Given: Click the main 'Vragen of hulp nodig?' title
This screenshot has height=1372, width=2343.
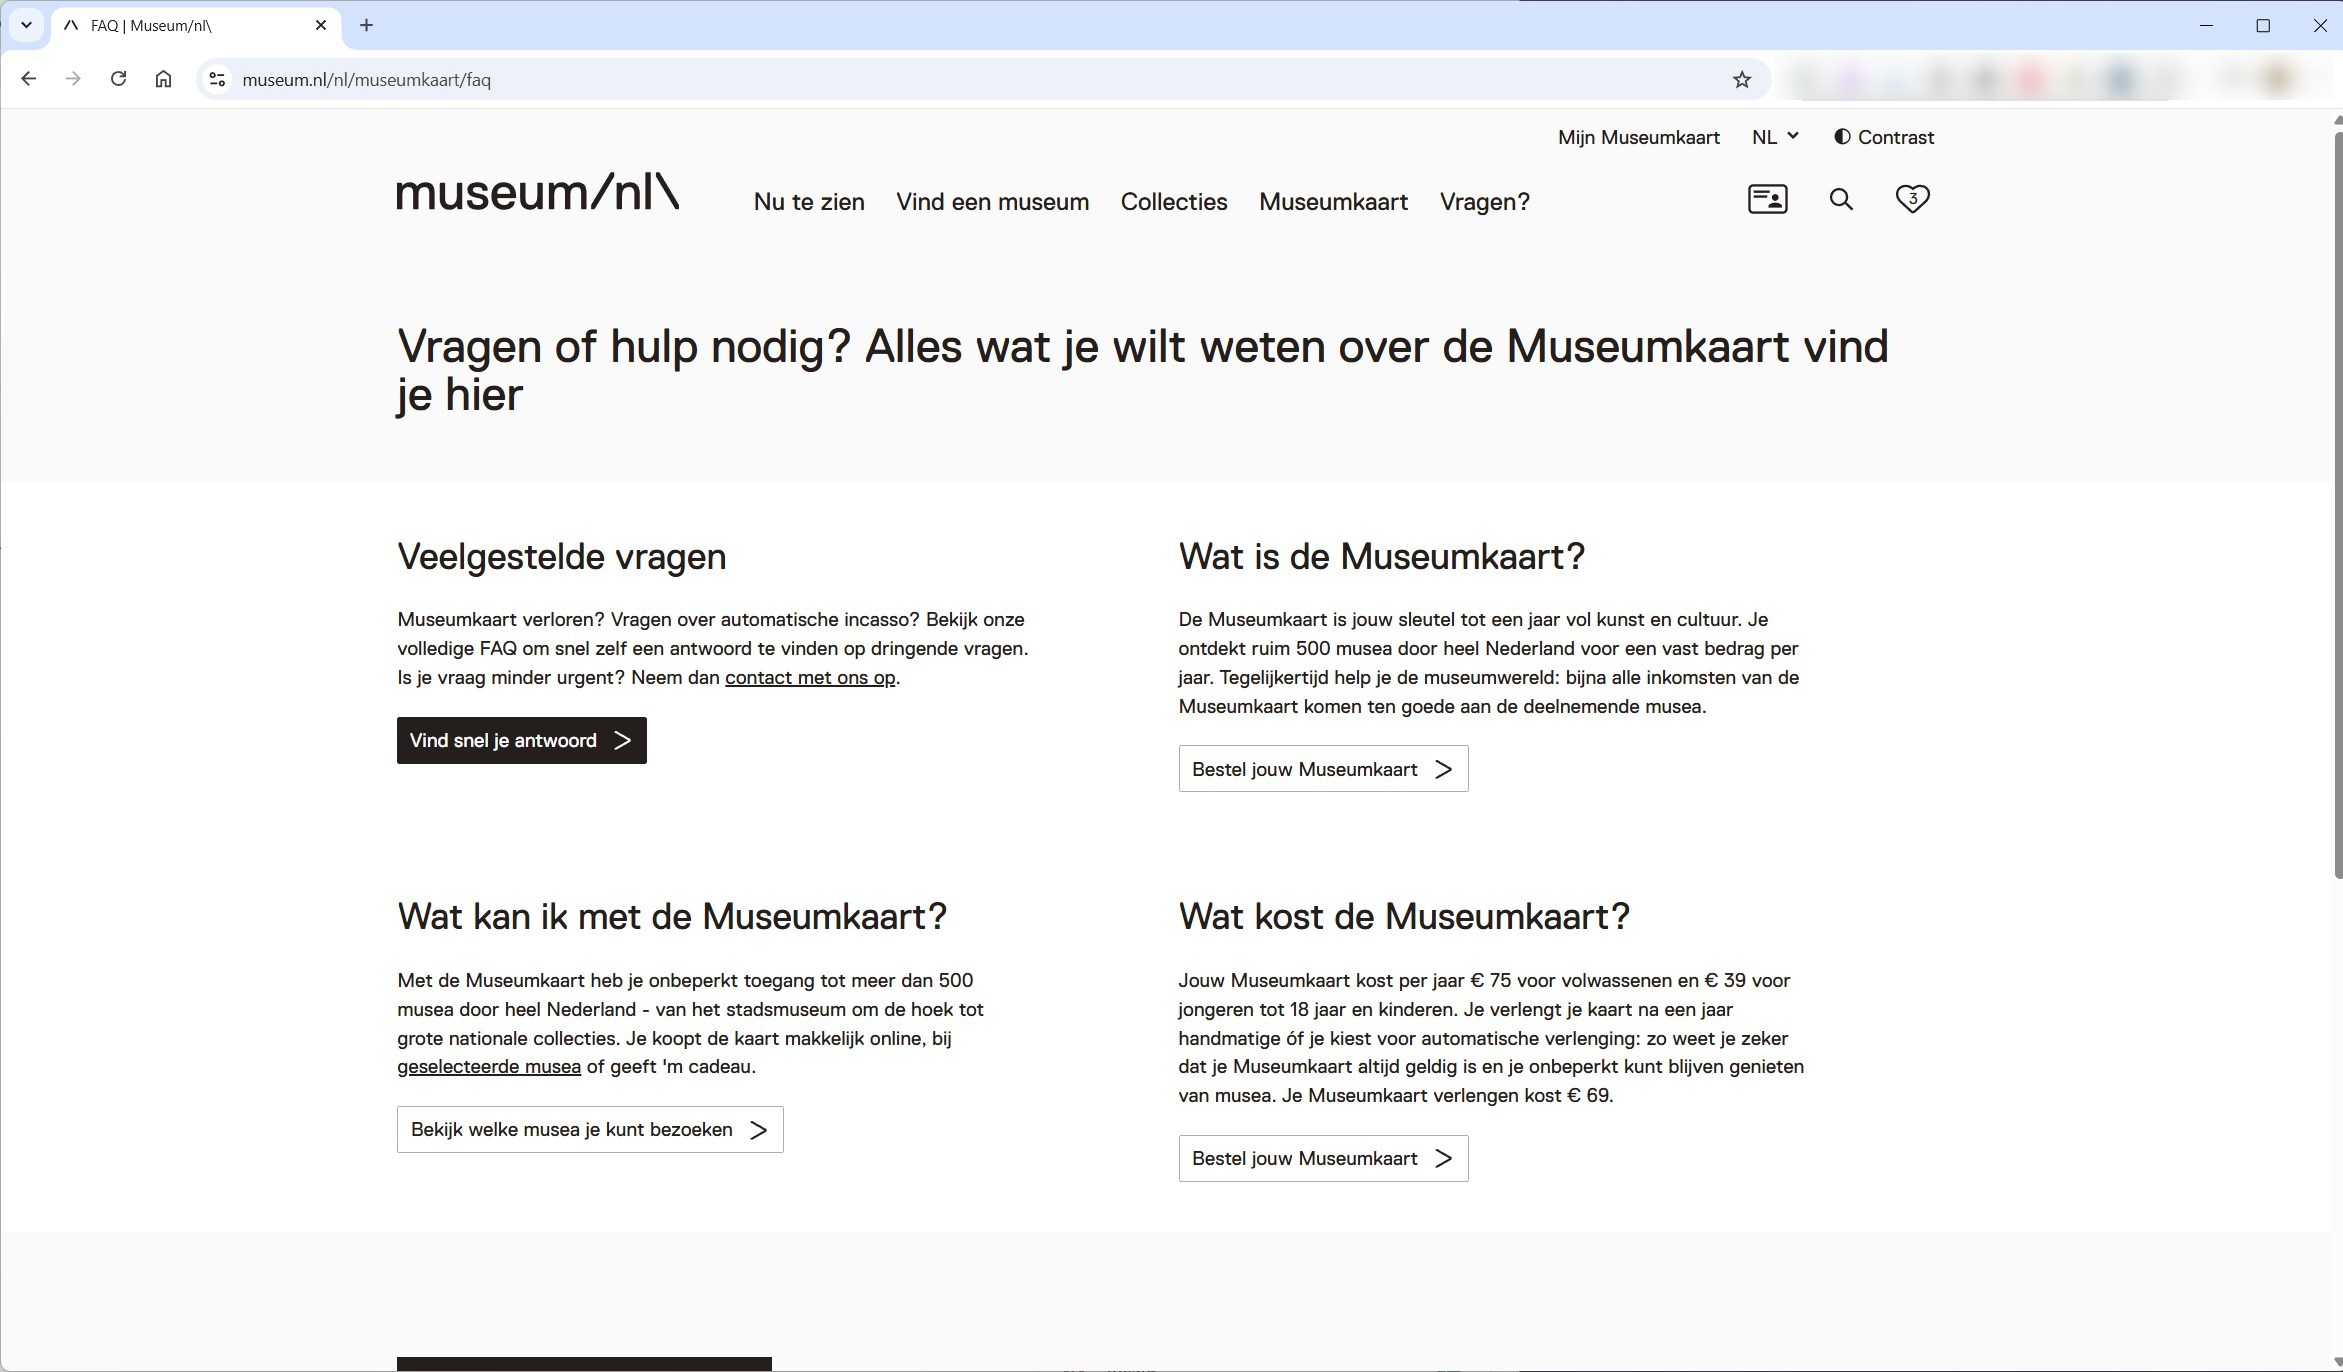Looking at the screenshot, I should click(1143, 371).
